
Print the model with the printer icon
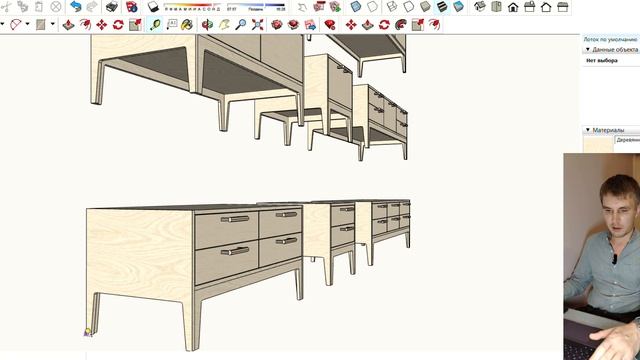coord(112,7)
